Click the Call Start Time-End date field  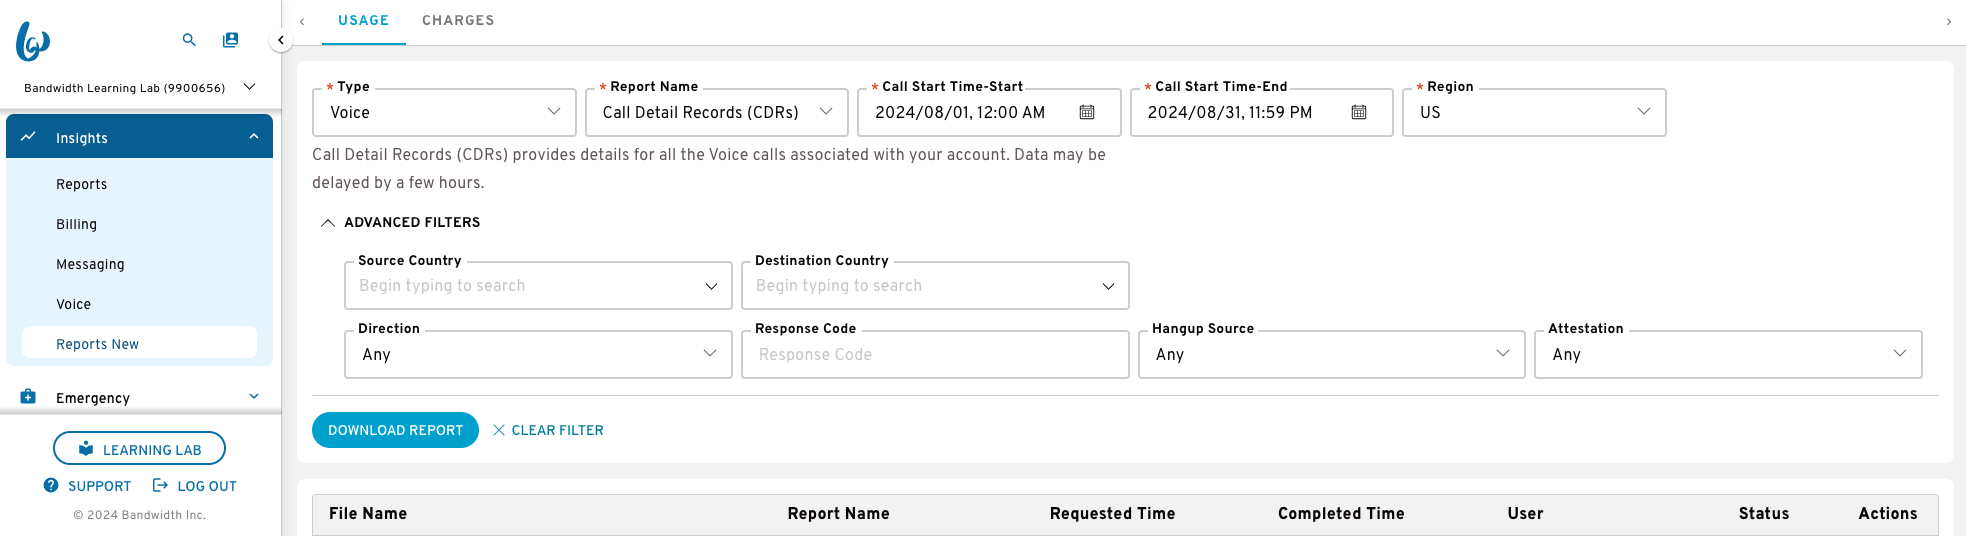tap(1261, 112)
